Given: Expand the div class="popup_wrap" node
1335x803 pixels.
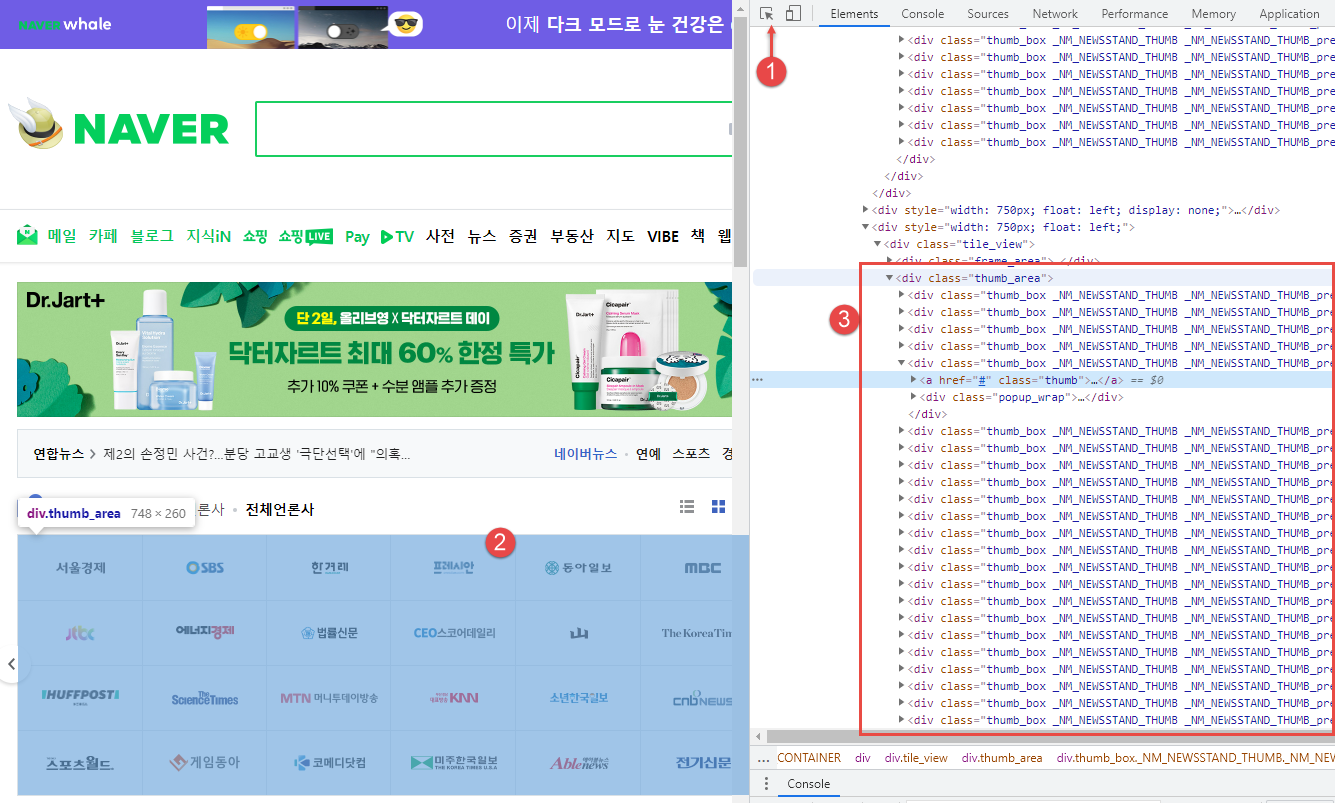Looking at the screenshot, I should tap(914, 397).
